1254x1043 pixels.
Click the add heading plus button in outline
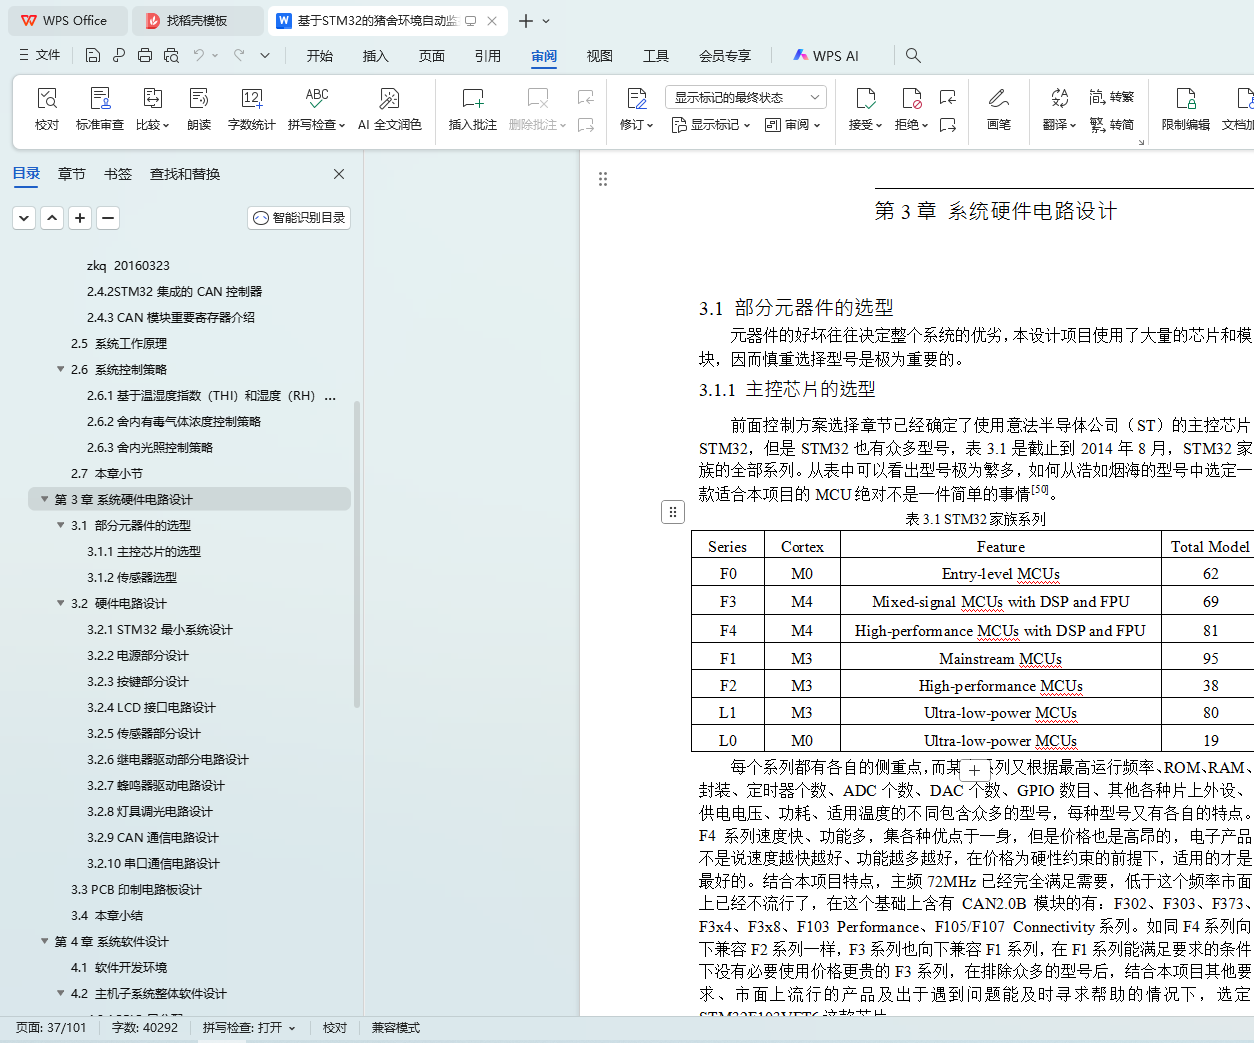(80, 218)
